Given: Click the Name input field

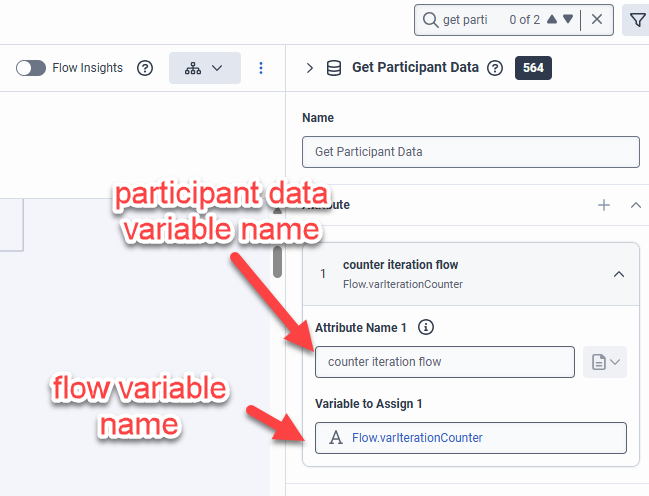Looking at the screenshot, I should (x=470, y=152).
